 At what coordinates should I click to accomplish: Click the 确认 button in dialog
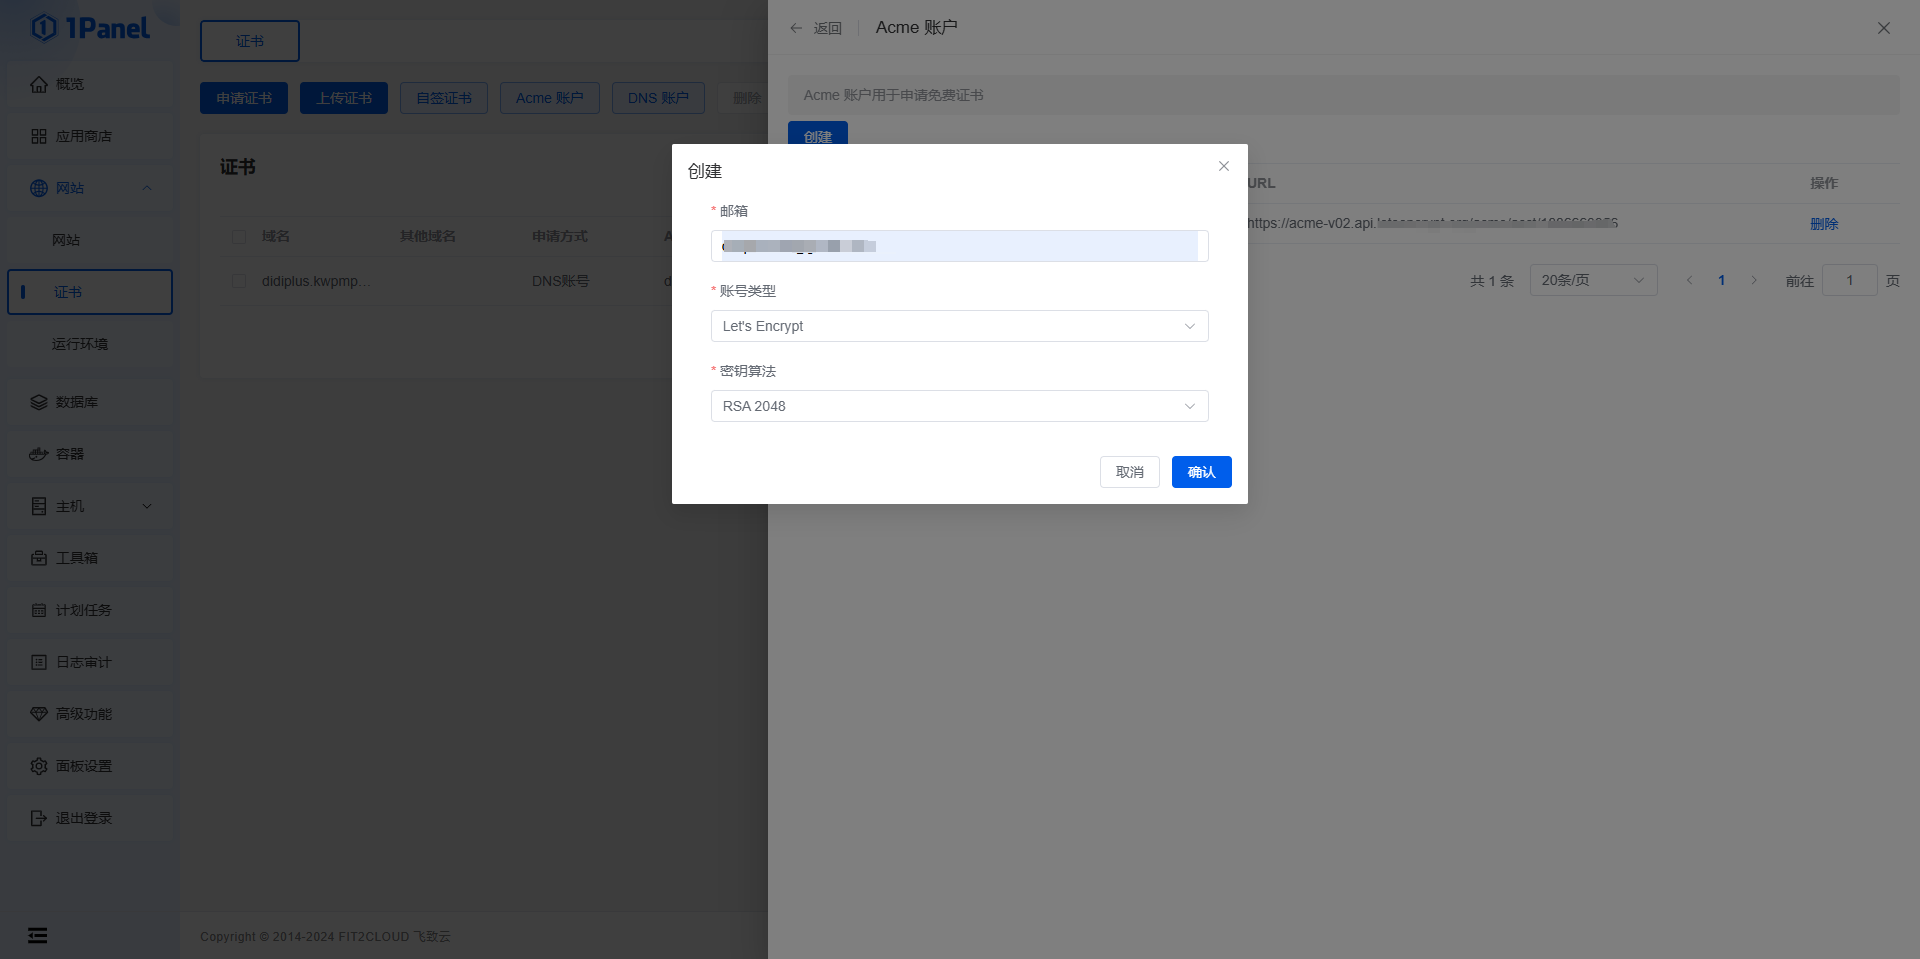[x=1202, y=472]
